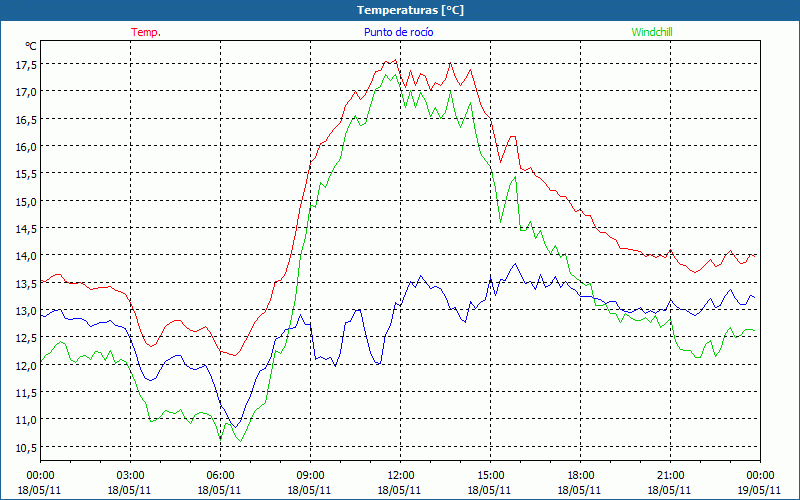Click the 15,0 y-axis value

pyautogui.click(x=26, y=201)
